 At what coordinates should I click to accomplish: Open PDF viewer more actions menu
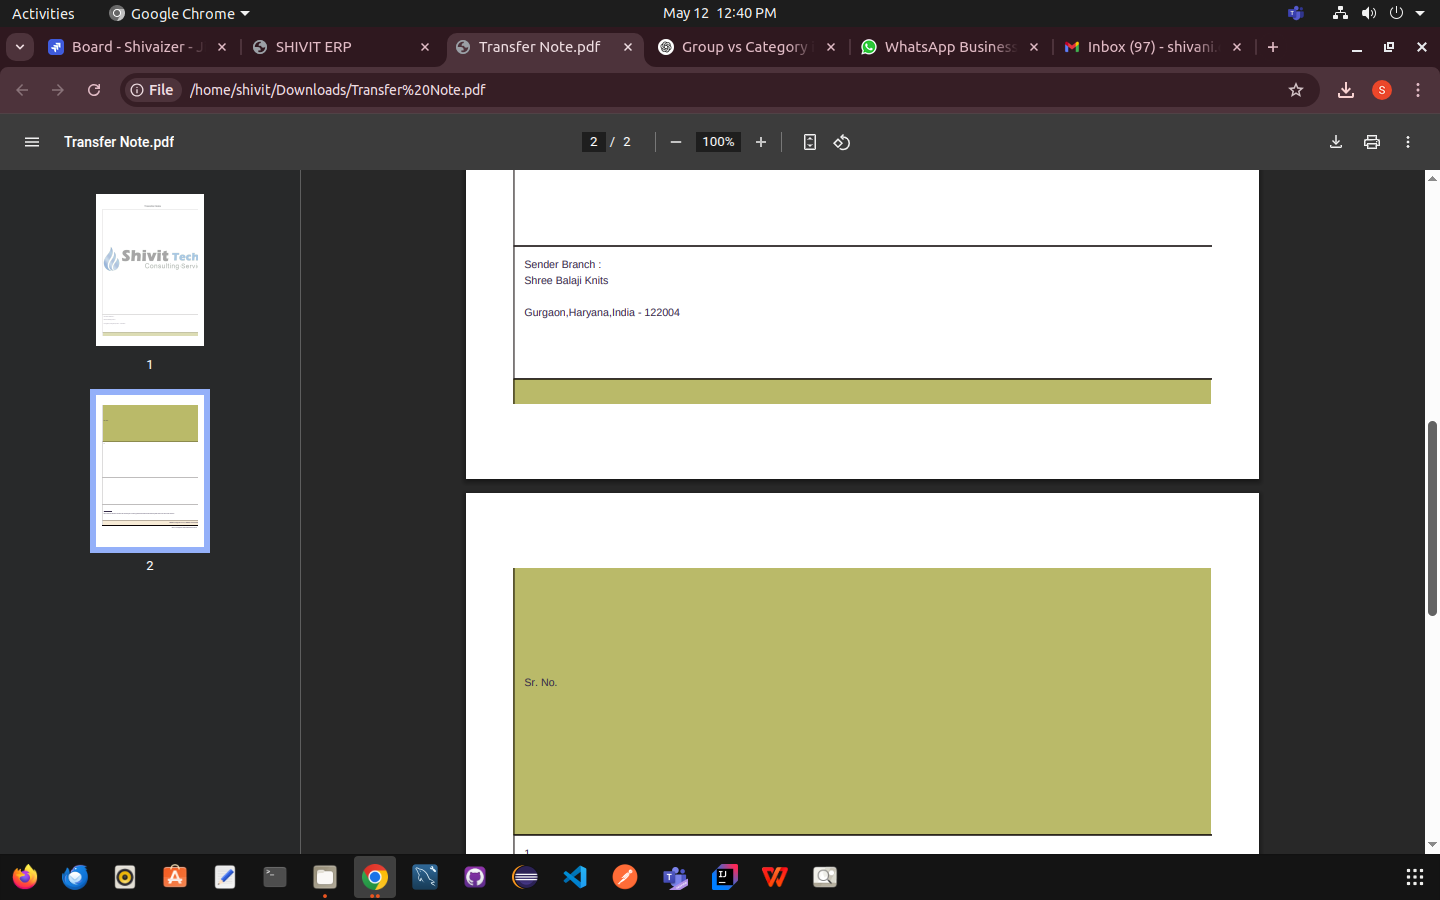(1408, 142)
